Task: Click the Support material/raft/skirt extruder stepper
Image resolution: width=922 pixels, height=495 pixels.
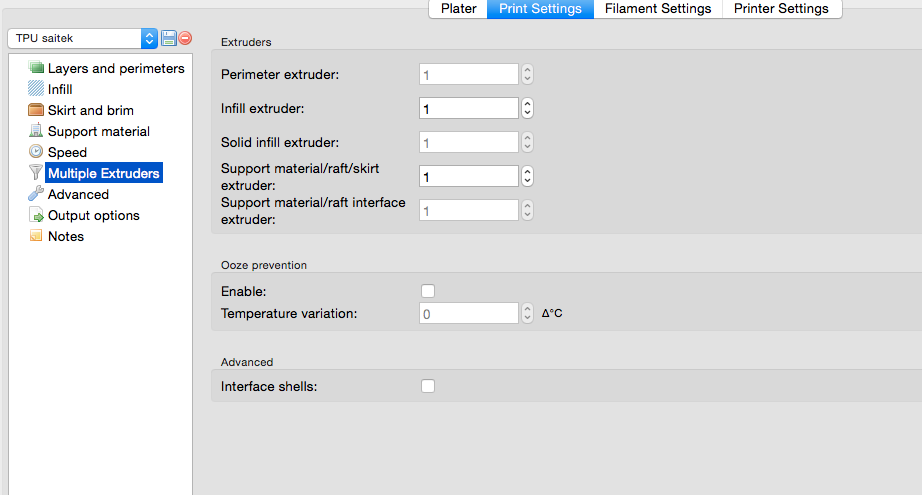Action: [x=528, y=176]
